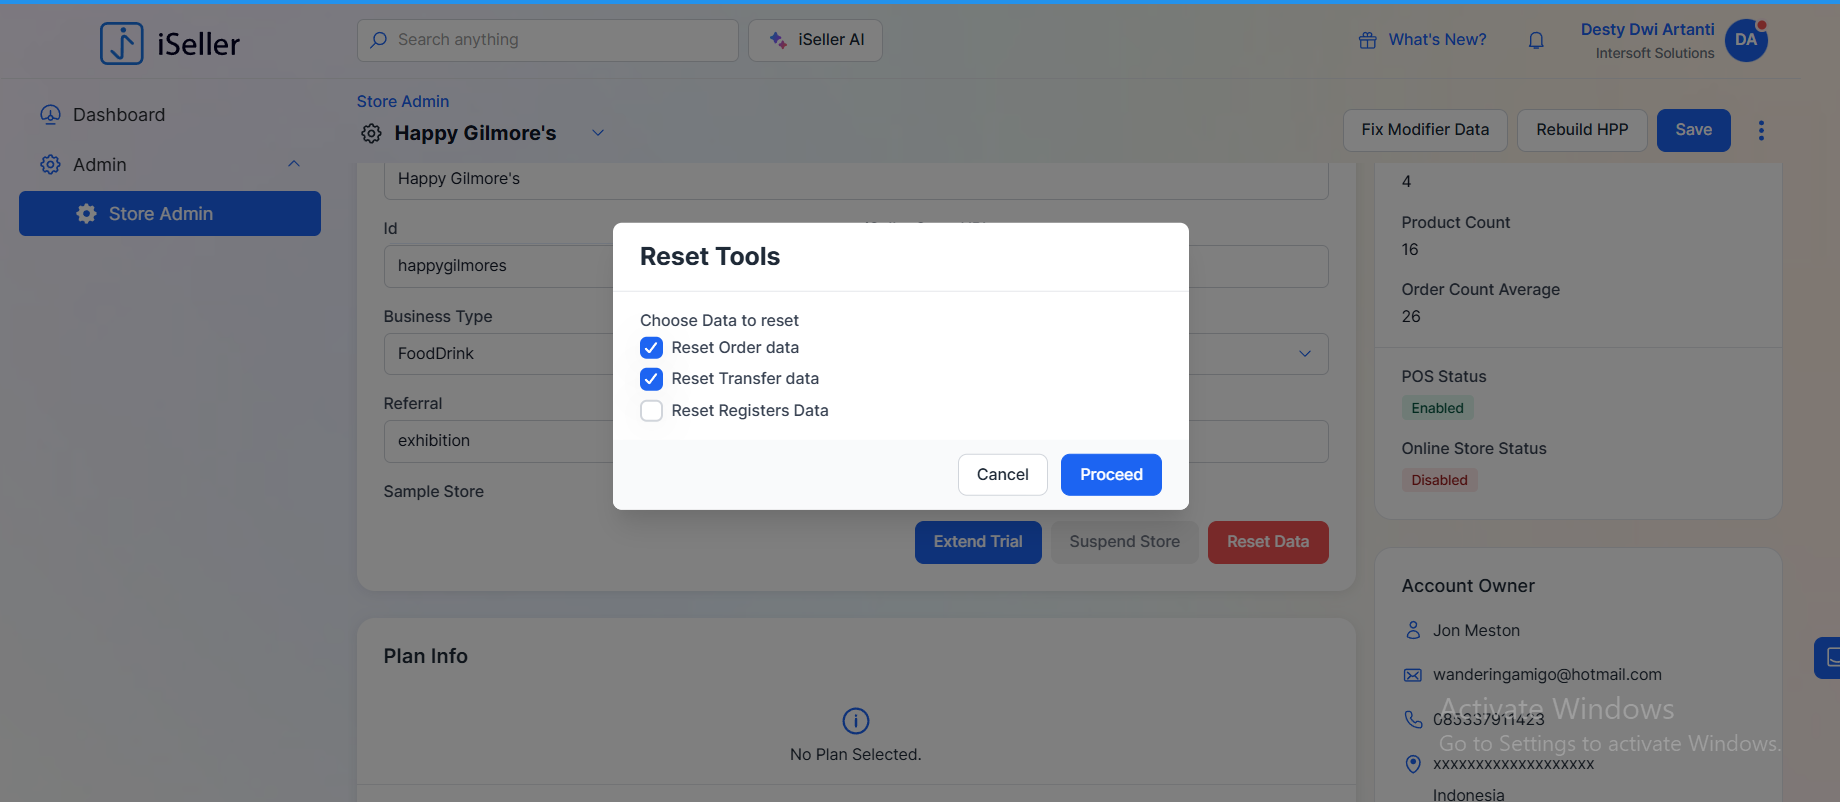
Task: Expand the Happy Gilmore's store dropdown
Action: tap(598, 133)
